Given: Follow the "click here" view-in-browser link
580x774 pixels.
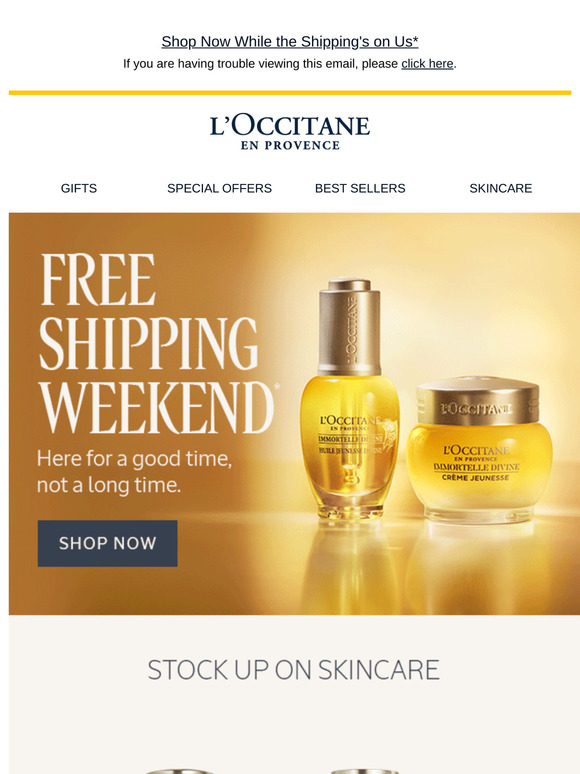Looking at the screenshot, I should [427, 64].
